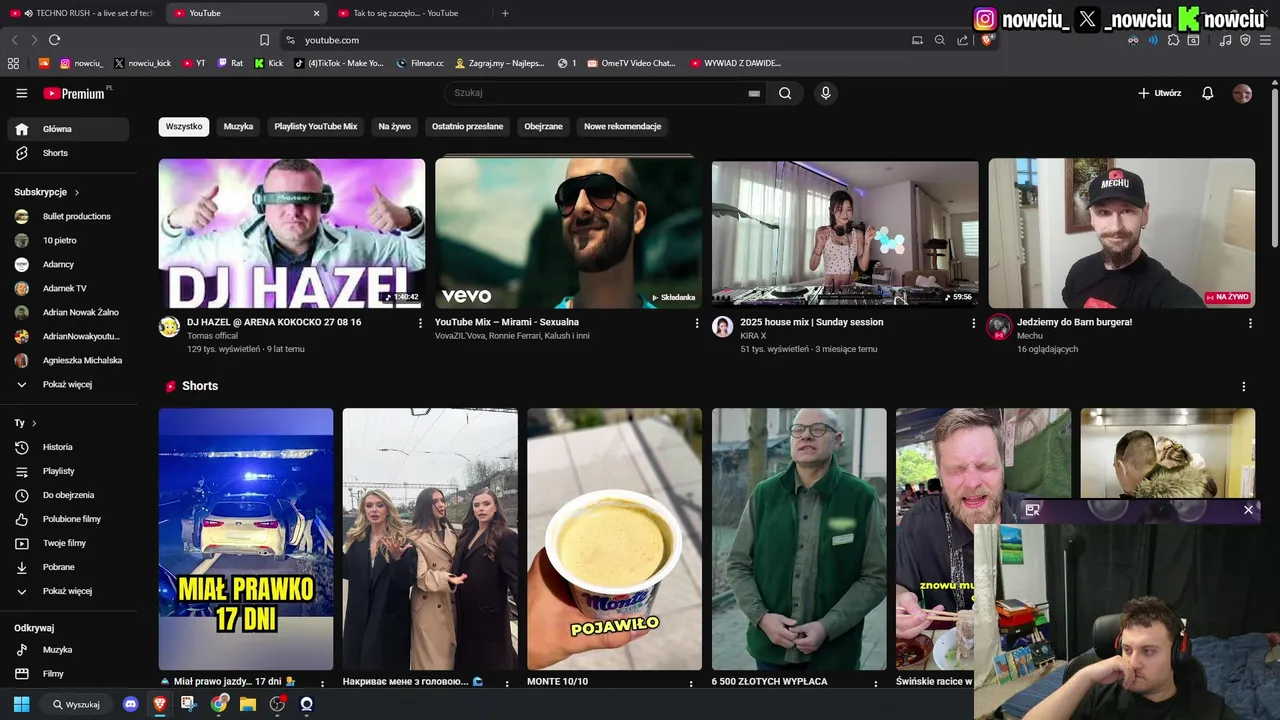1280x720 pixels.
Task: Open Brave Shields lion icon
Action: (986, 40)
